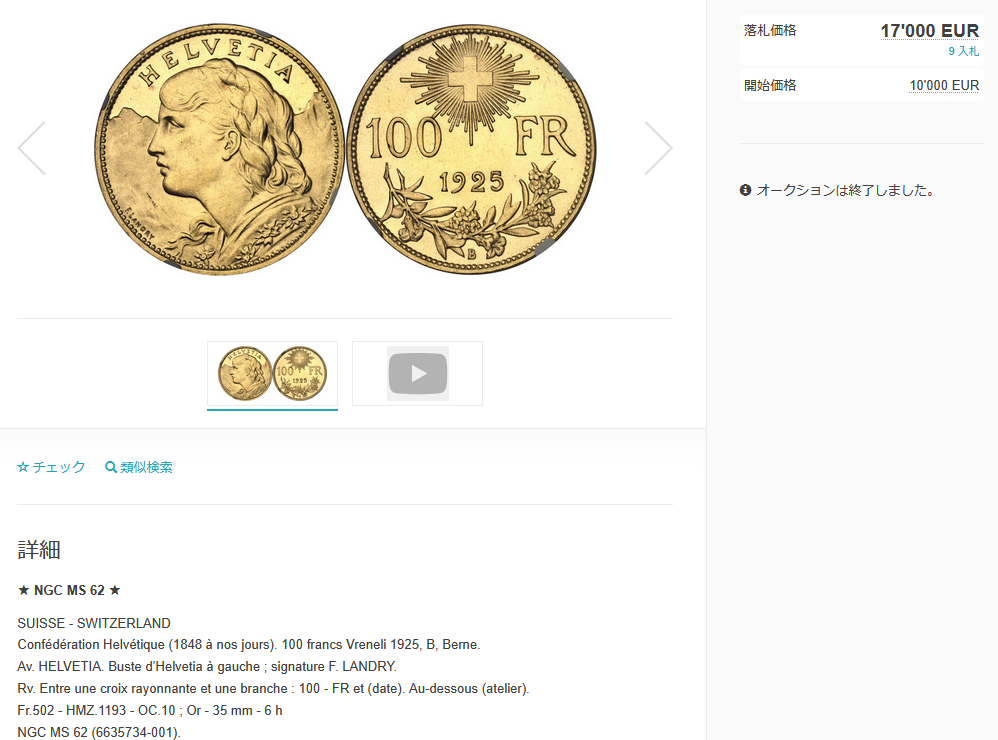Click the NGC MS 62 grade title
Screen dimensions: 998x740
click(x=69, y=590)
